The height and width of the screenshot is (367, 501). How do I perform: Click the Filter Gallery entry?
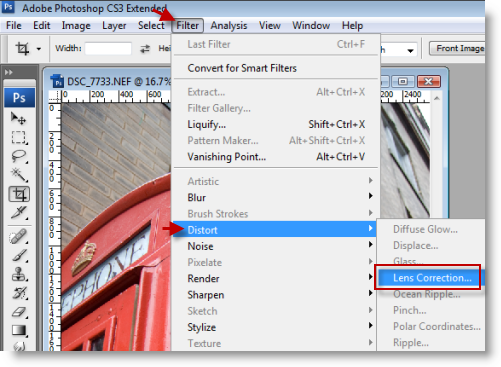point(276,108)
